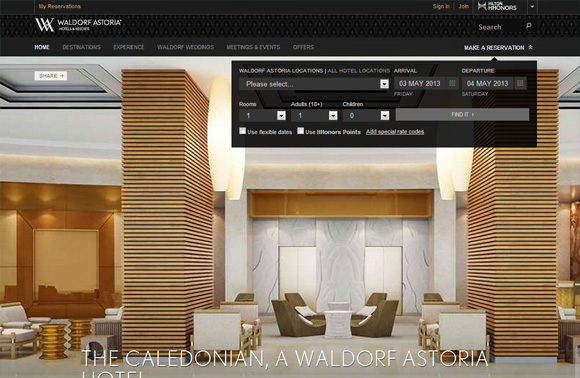Open My Reservations link

coord(60,6)
